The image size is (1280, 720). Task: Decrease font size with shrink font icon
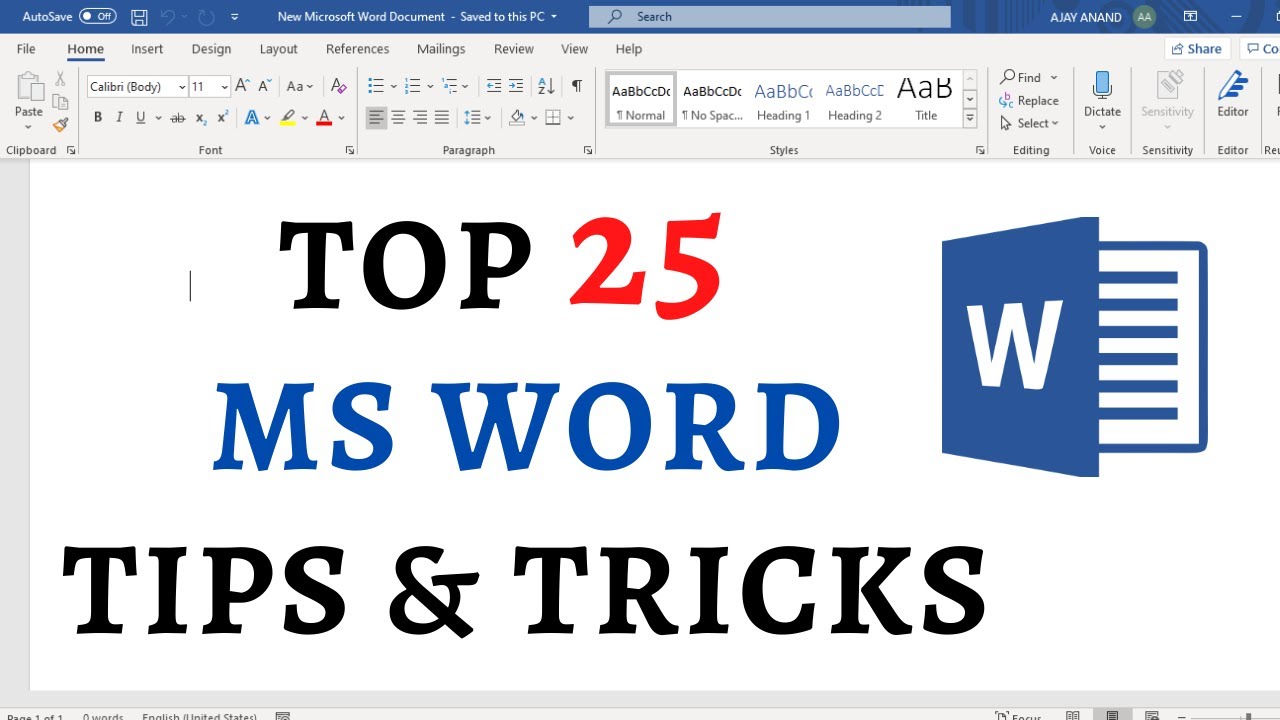coord(263,87)
